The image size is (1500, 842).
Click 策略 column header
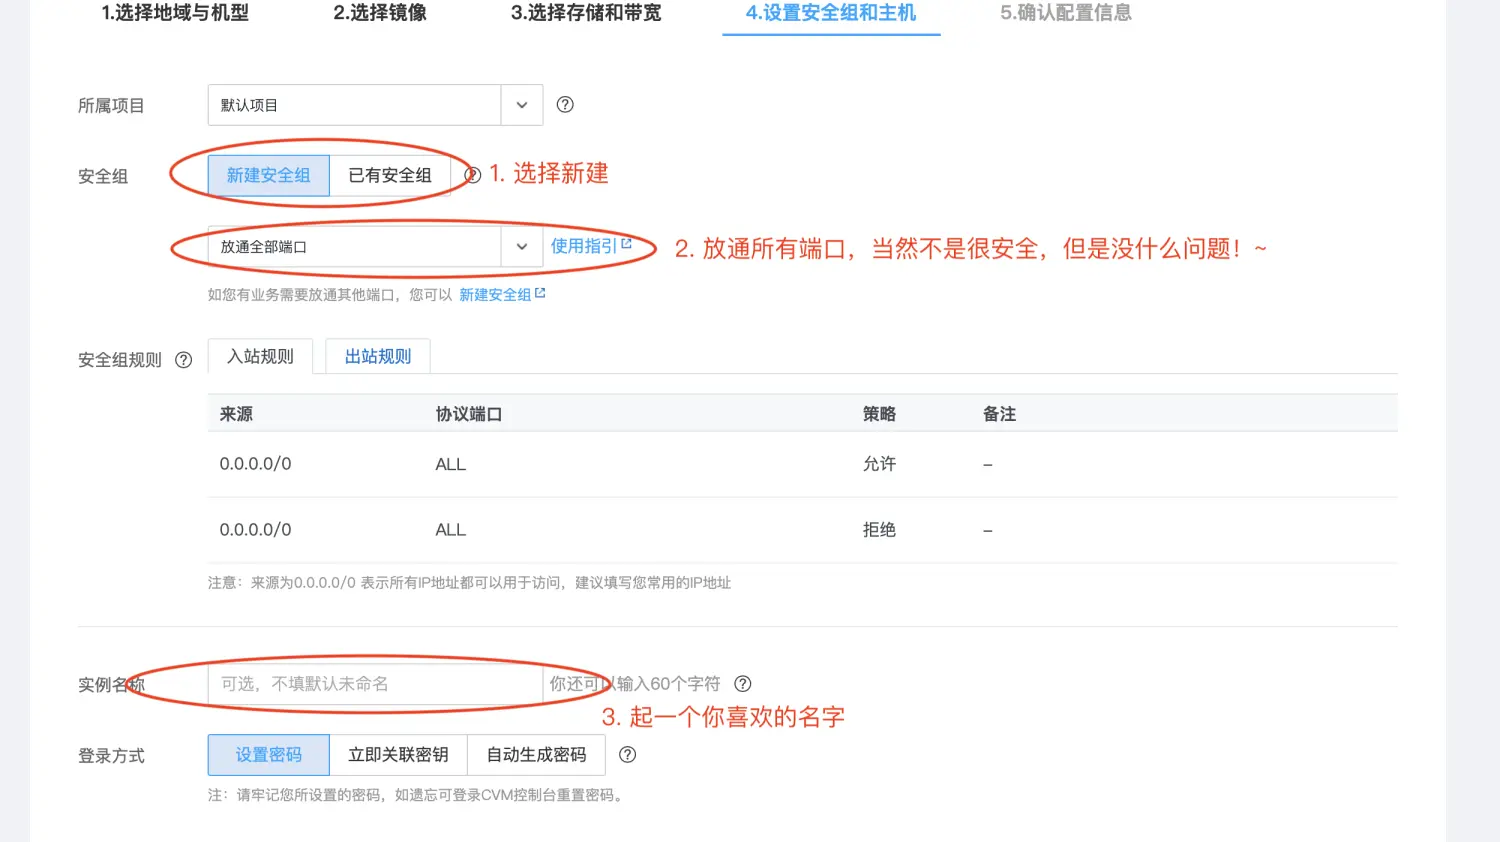(x=879, y=414)
